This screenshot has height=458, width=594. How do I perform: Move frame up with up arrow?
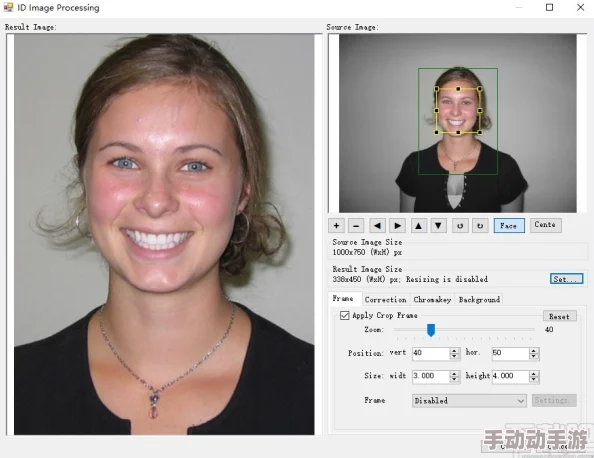pos(419,226)
